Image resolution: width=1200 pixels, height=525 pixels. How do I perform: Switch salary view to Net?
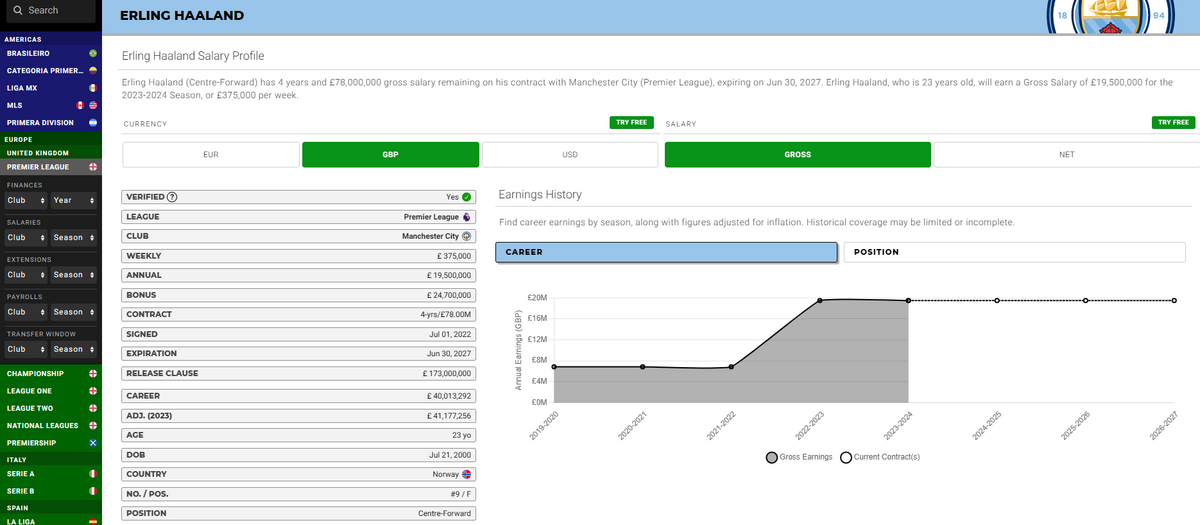(x=1066, y=155)
